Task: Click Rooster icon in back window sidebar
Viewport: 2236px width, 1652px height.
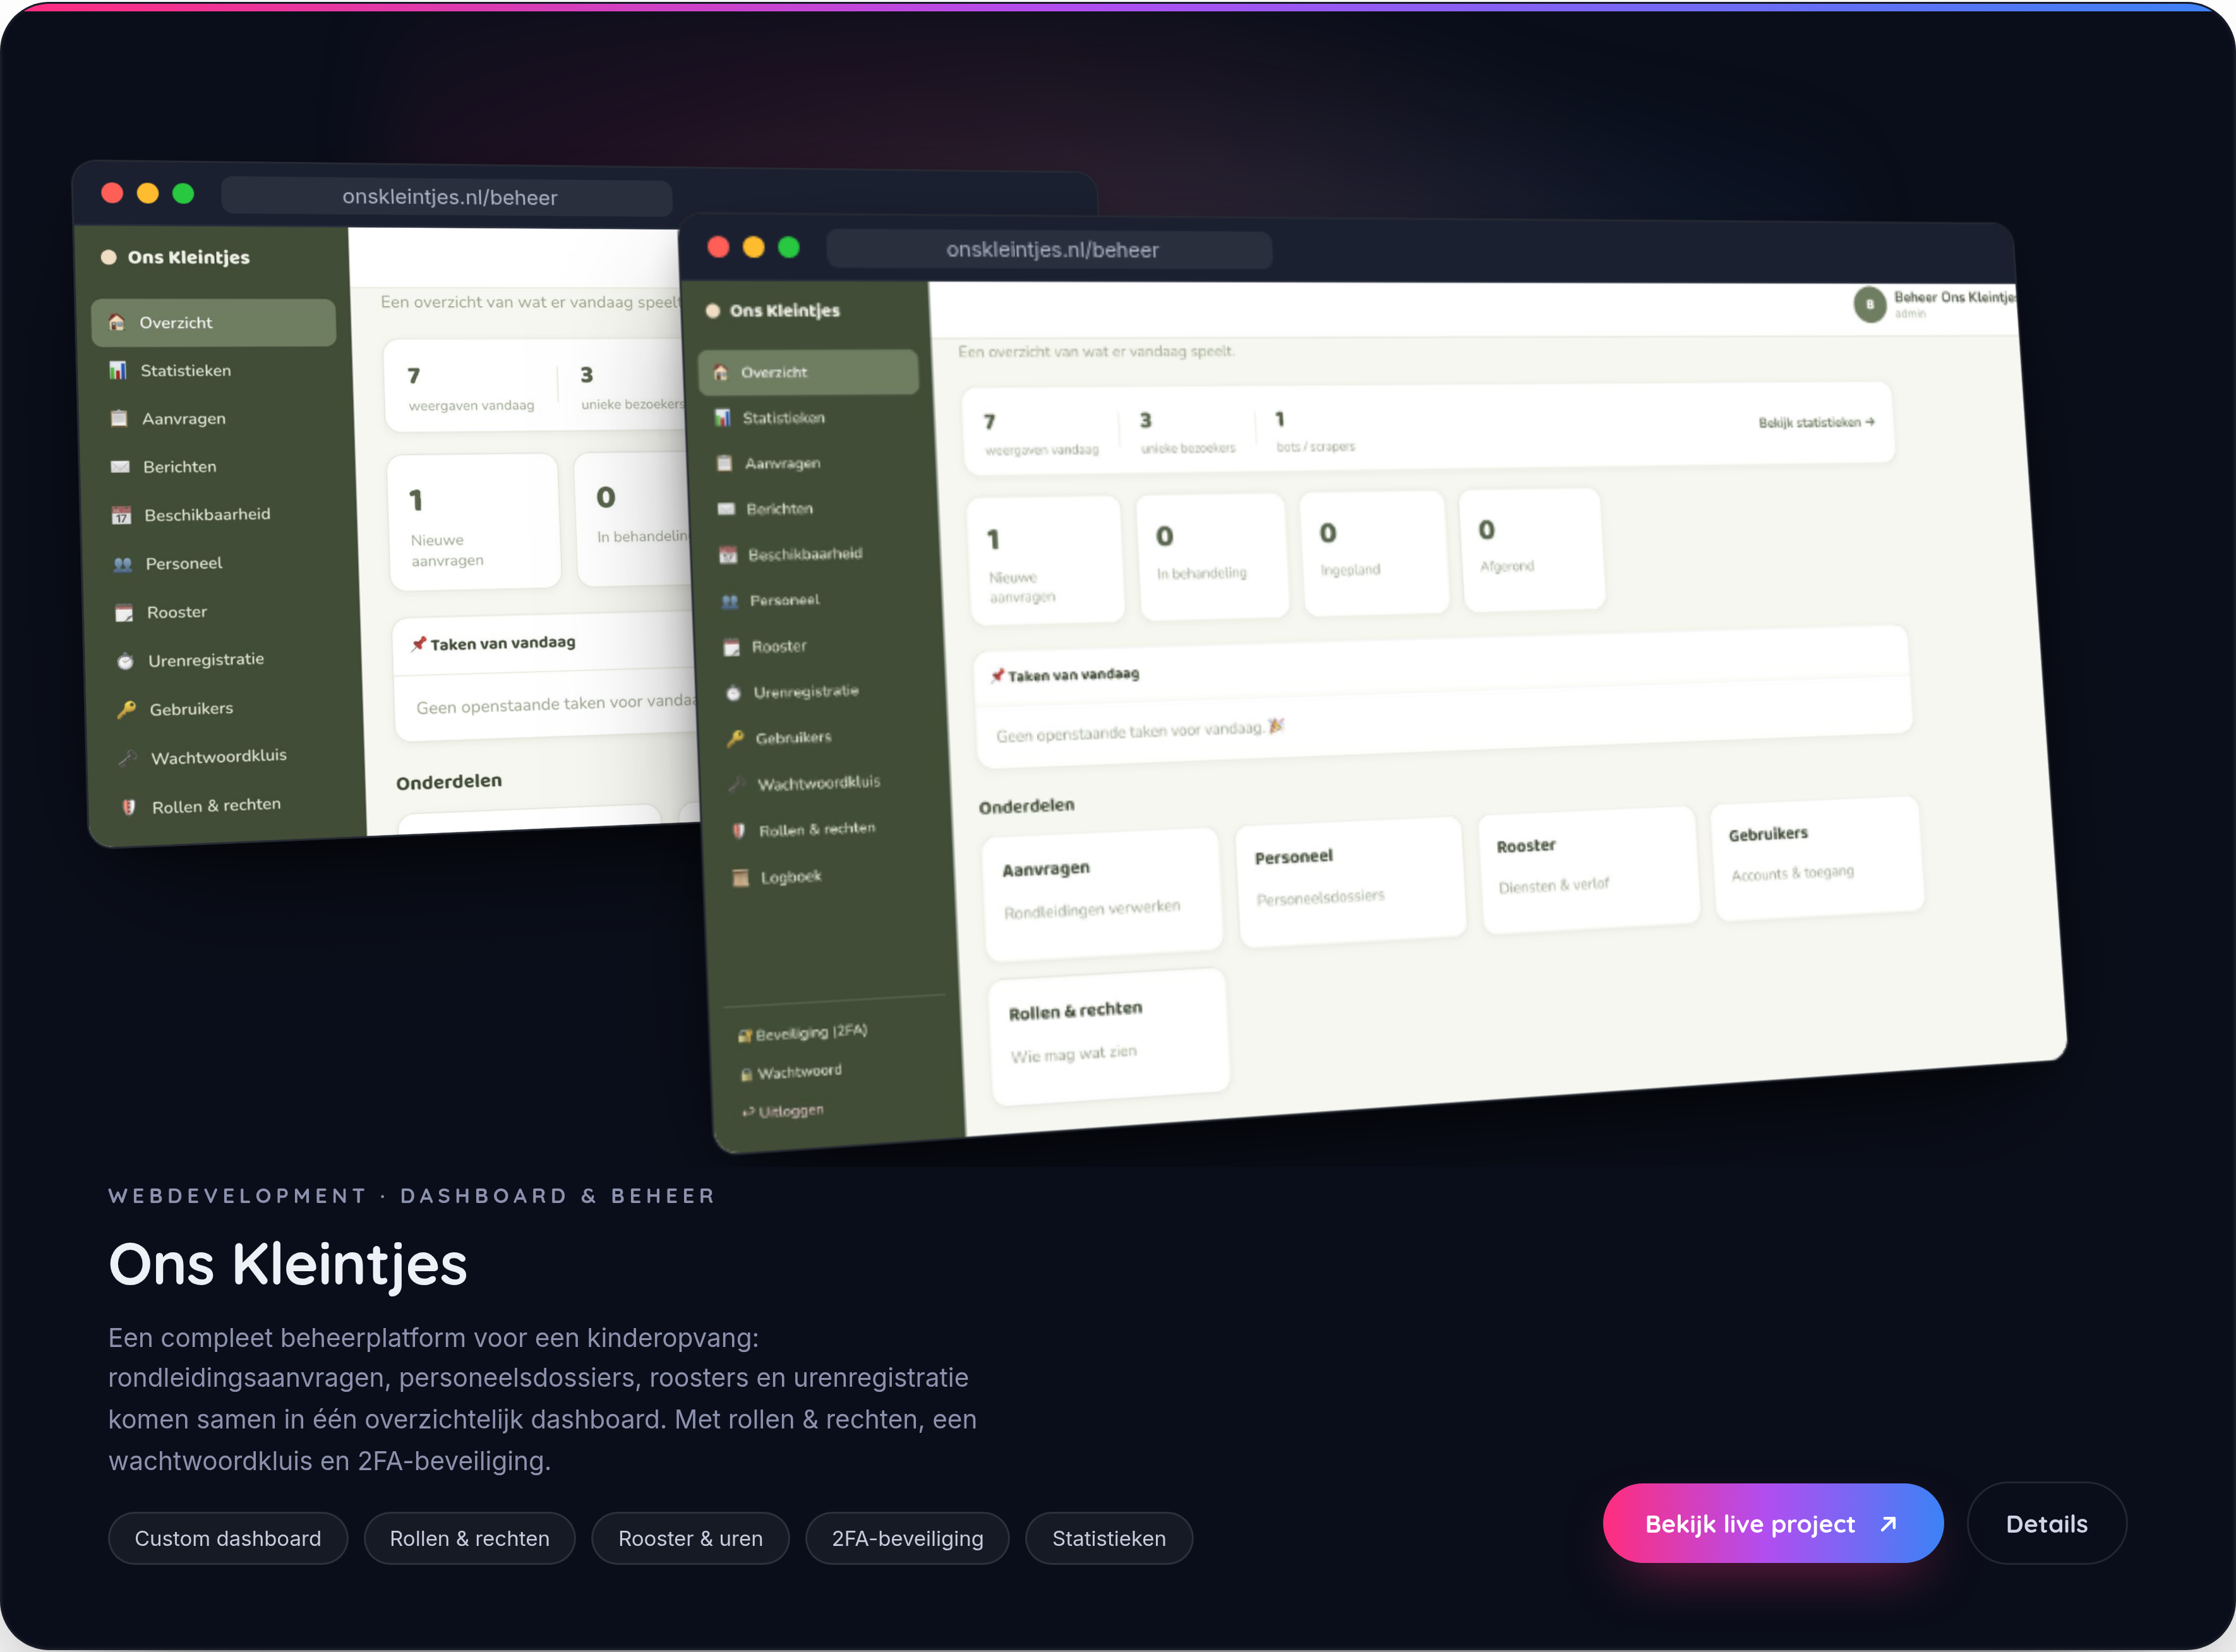Action: (124, 613)
